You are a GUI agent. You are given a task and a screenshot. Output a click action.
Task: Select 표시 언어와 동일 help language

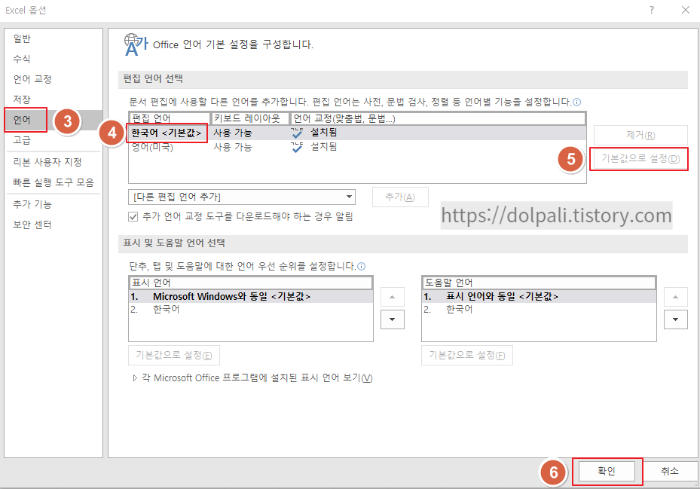(x=539, y=297)
